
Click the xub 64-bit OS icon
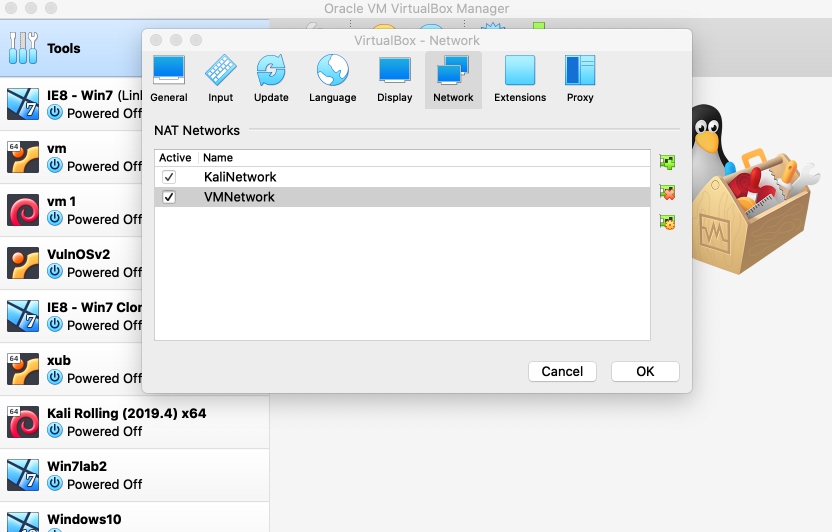pyautogui.click(x=23, y=369)
